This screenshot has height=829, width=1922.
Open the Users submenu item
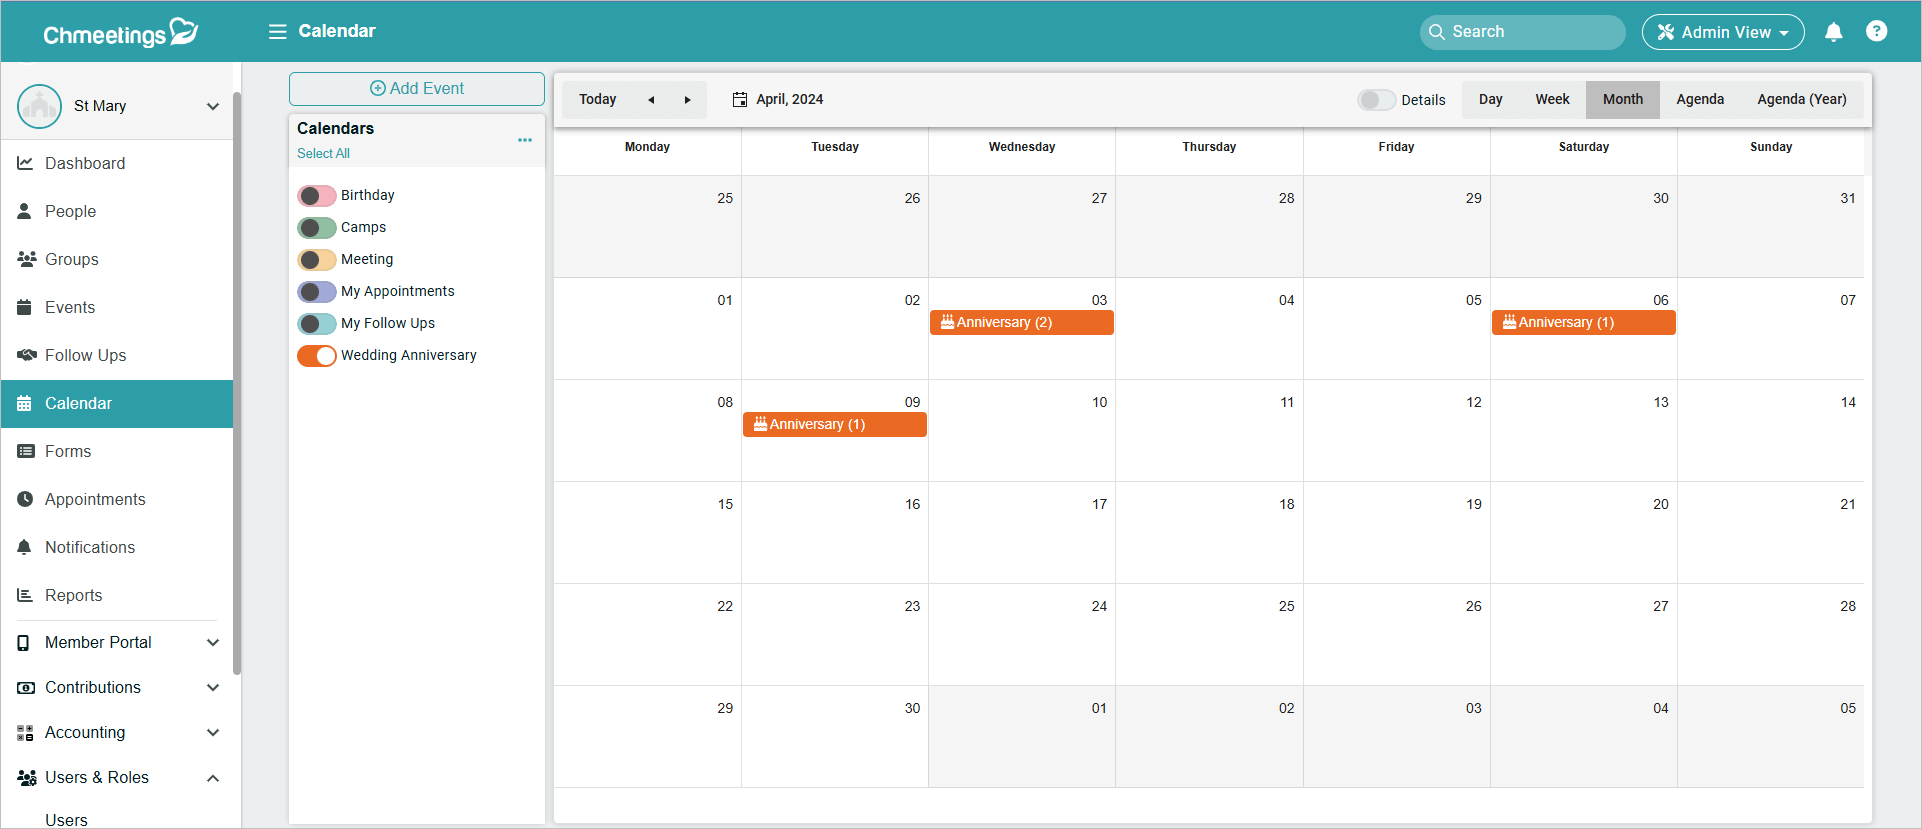66,820
